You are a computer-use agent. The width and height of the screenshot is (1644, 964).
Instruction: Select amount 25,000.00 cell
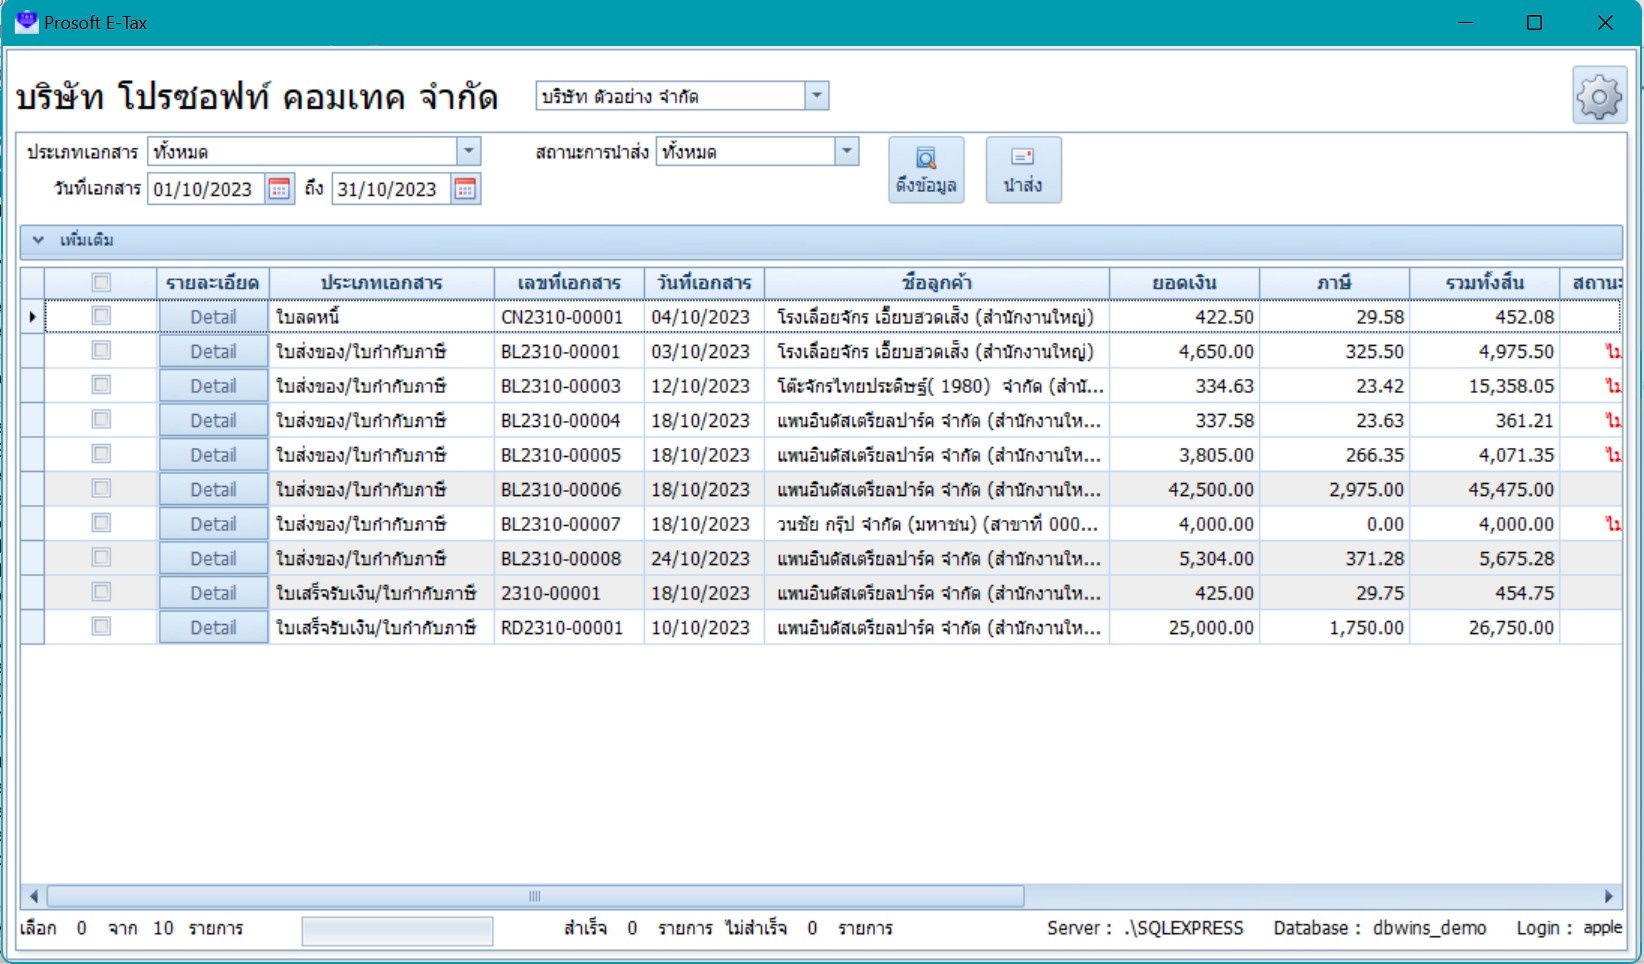point(1184,627)
